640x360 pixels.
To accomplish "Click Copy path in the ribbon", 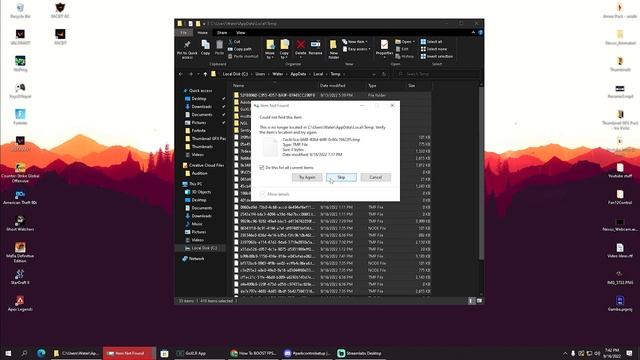I will (240, 49).
